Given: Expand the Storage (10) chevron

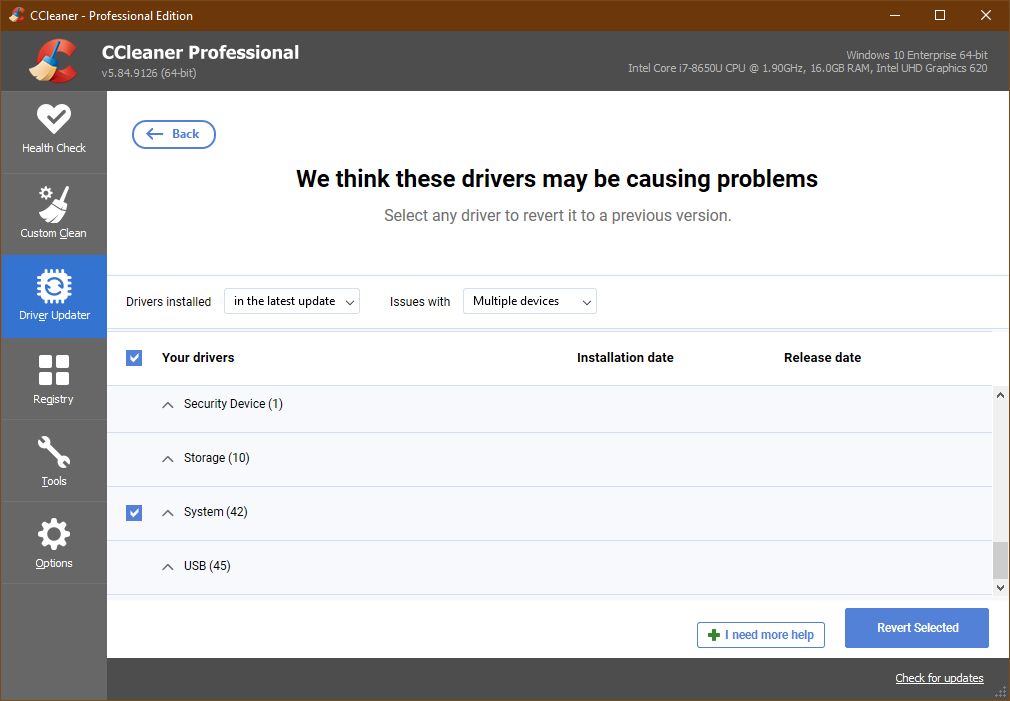Looking at the screenshot, I should pos(167,459).
